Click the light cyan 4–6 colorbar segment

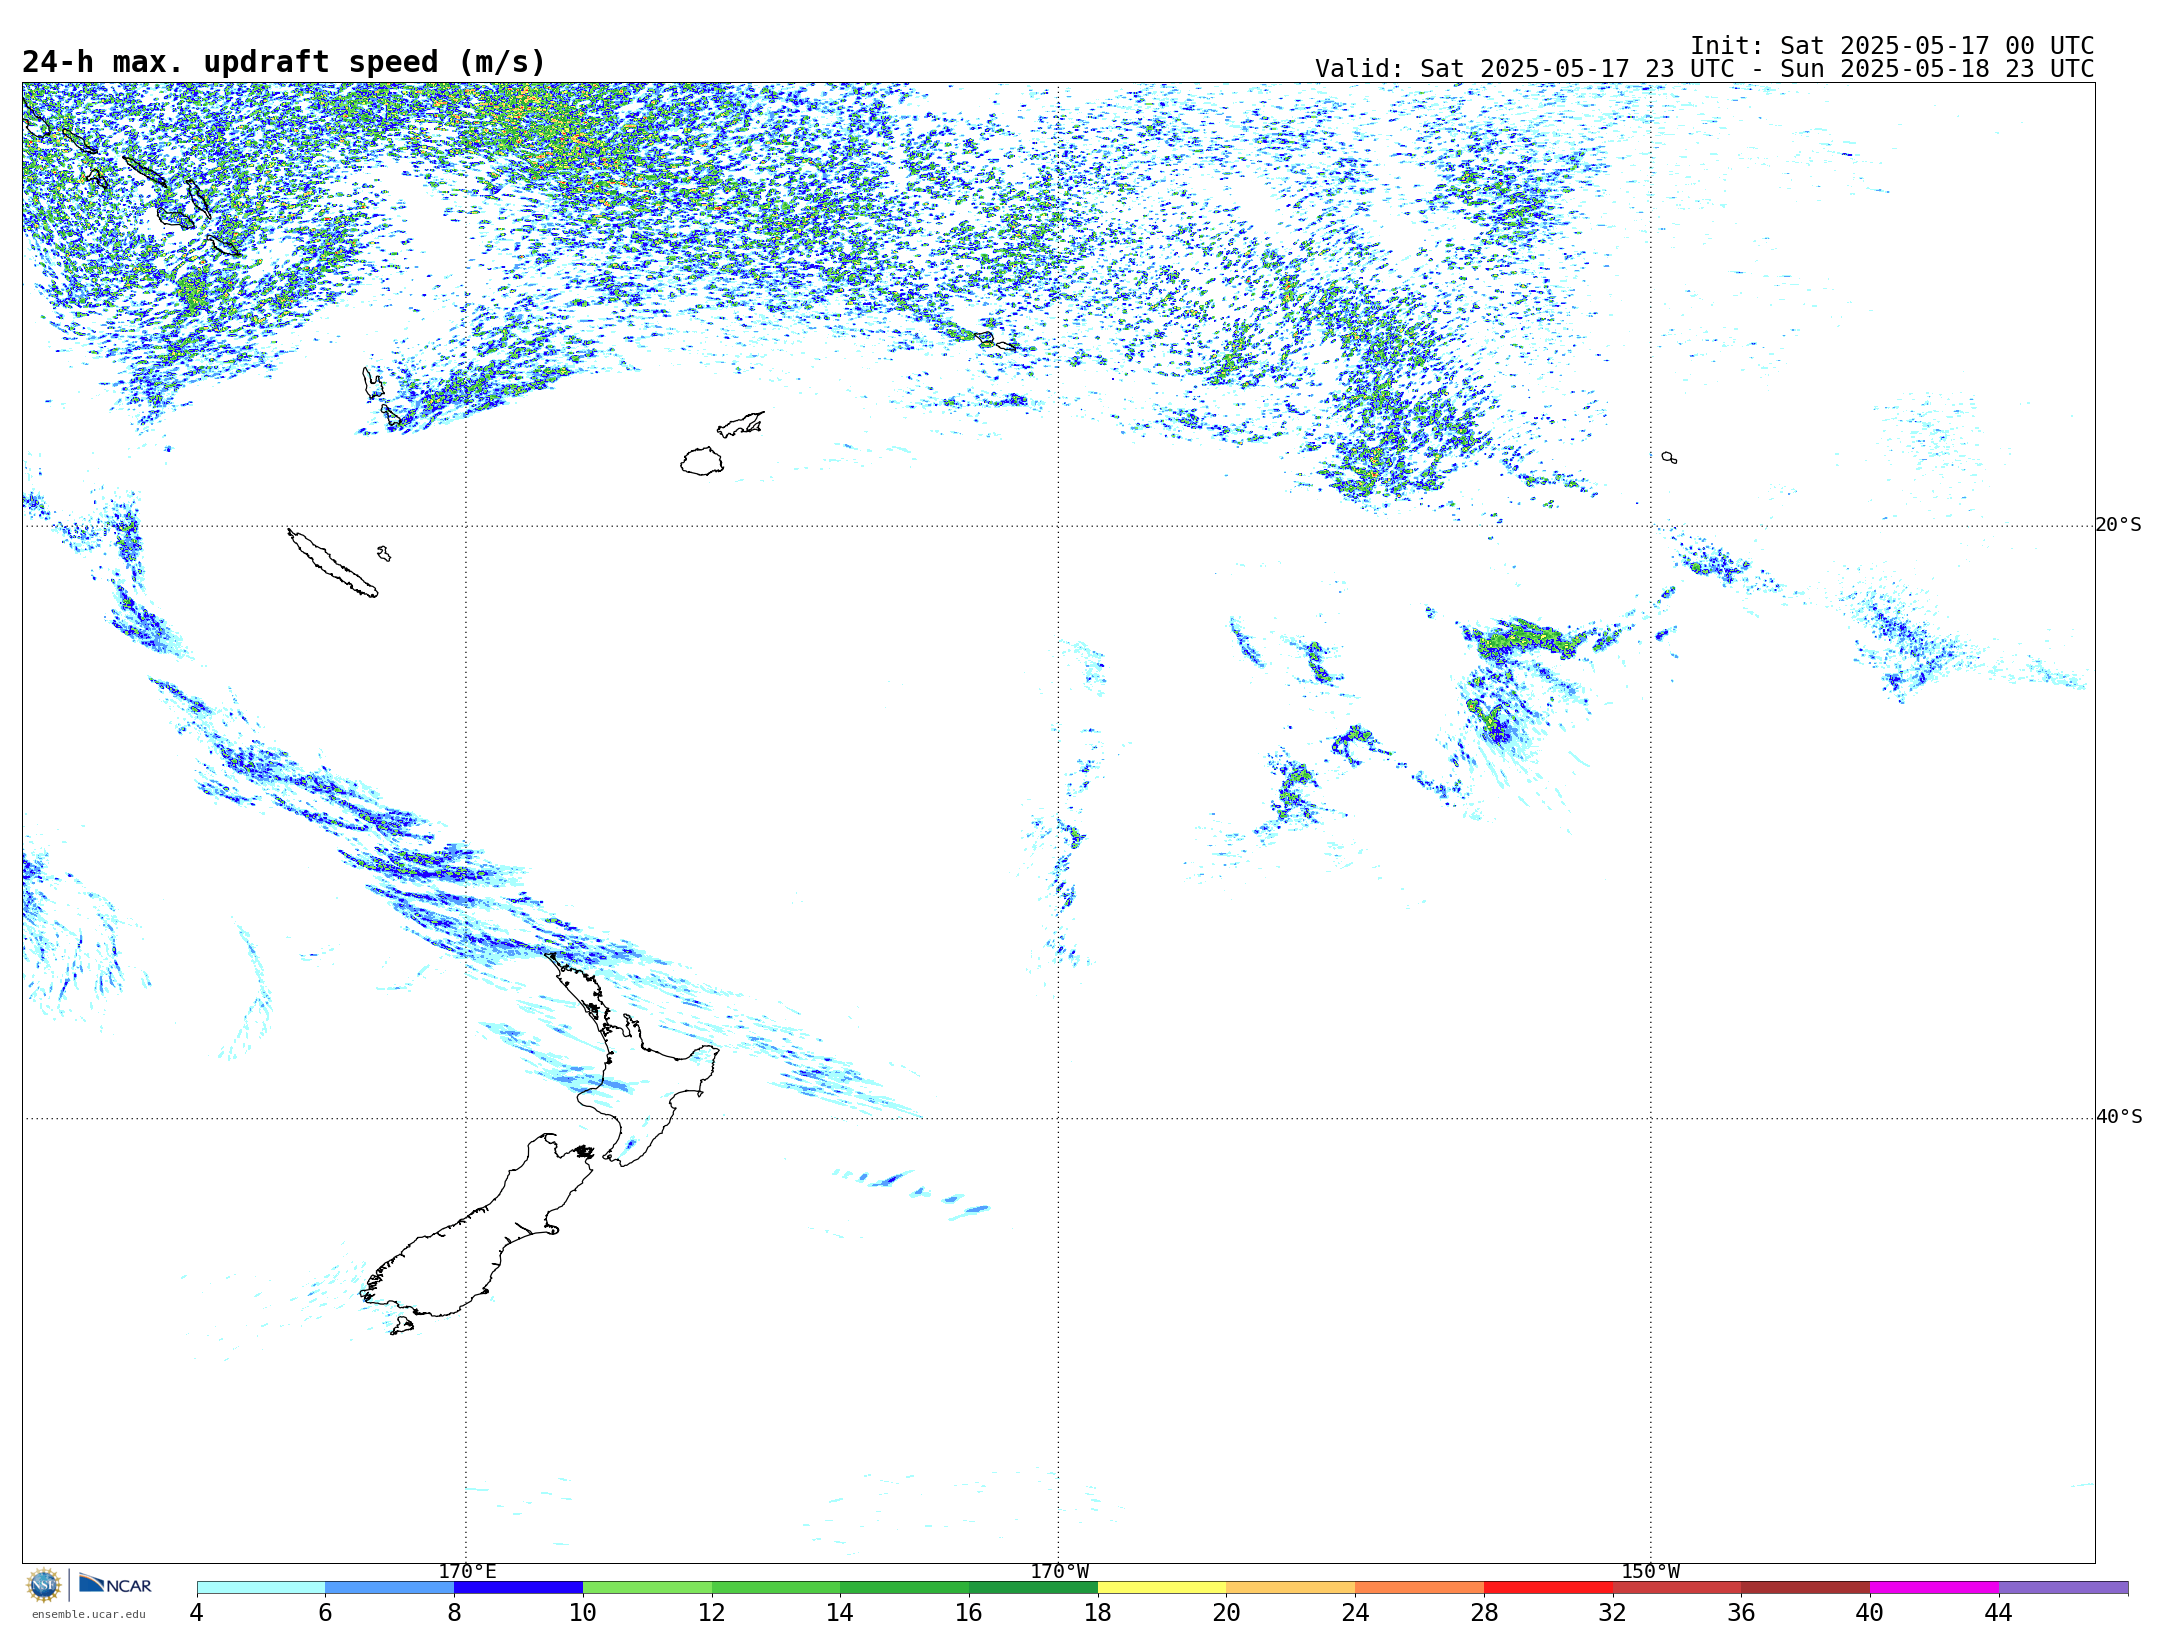260,1587
